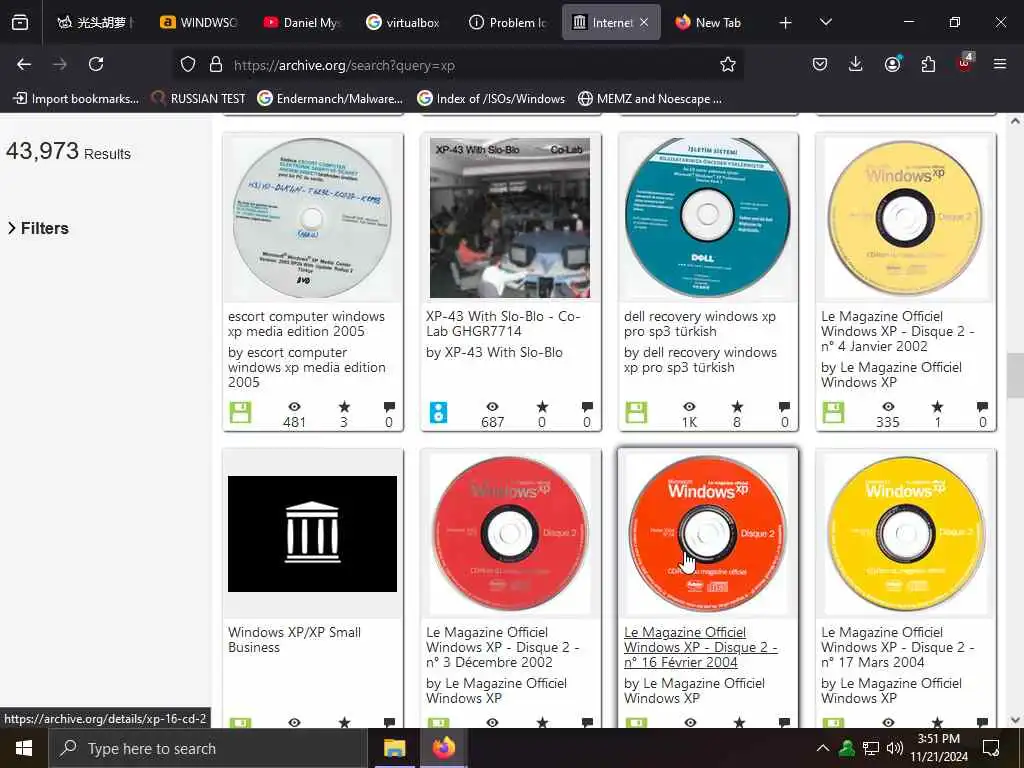Open Disque 2 n° 17 Mars 2004 title
Viewport: 1024px width, 768px height.
[x=897, y=647]
